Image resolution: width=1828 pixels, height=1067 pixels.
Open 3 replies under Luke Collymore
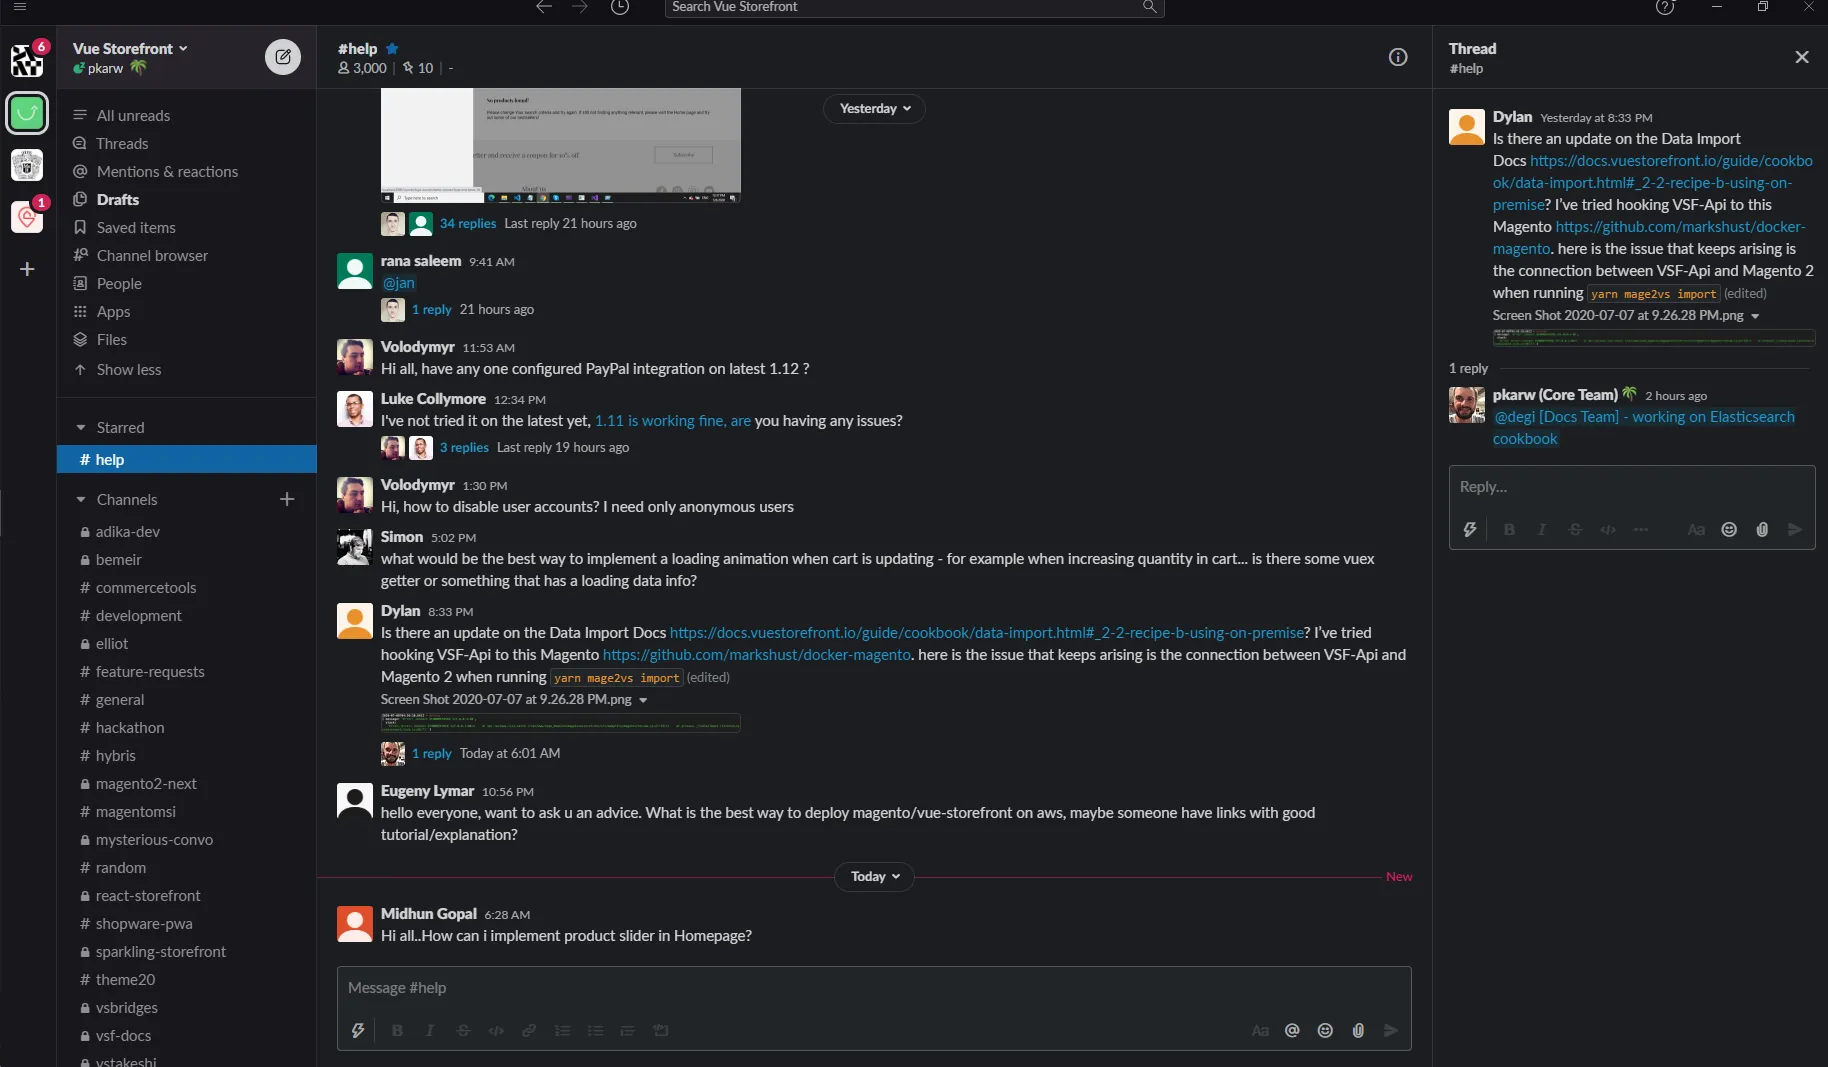pos(464,447)
